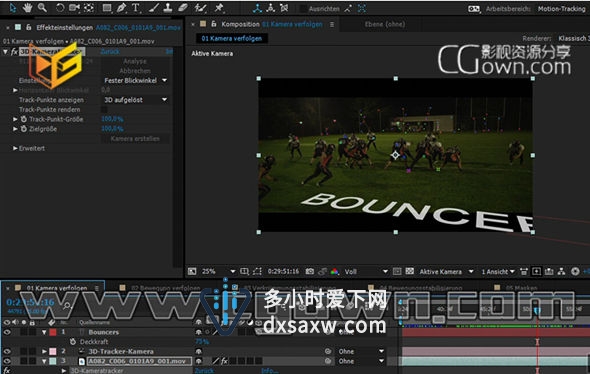The width and height of the screenshot is (590, 374).
Task: Select the Pen tool
Action: point(121,8)
